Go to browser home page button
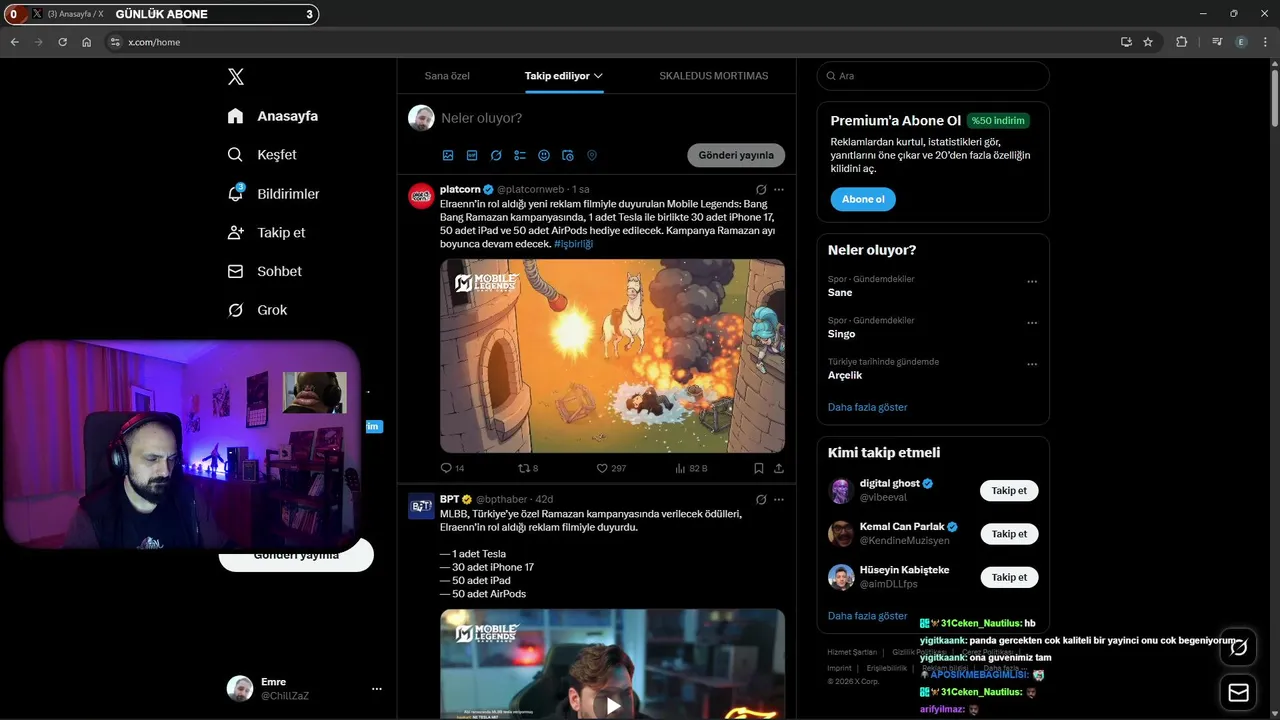Image resolution: width=1280 pixels, height=720 pixels. coord(87,42)
